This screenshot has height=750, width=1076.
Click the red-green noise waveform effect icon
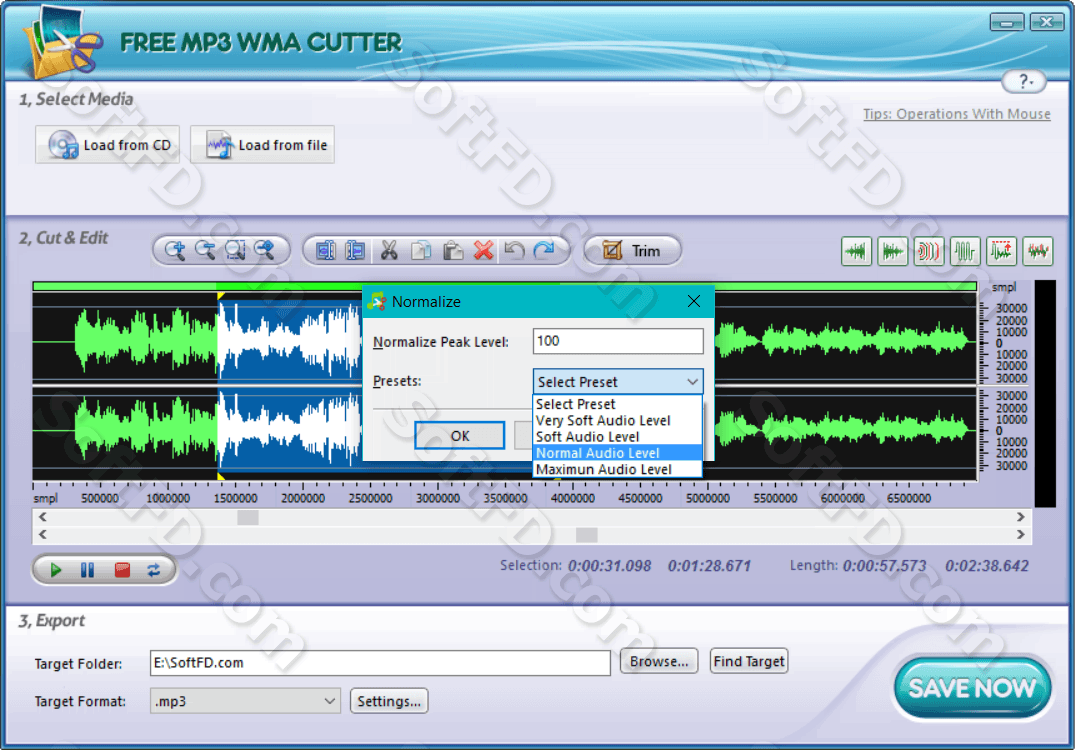point(1038,251)
